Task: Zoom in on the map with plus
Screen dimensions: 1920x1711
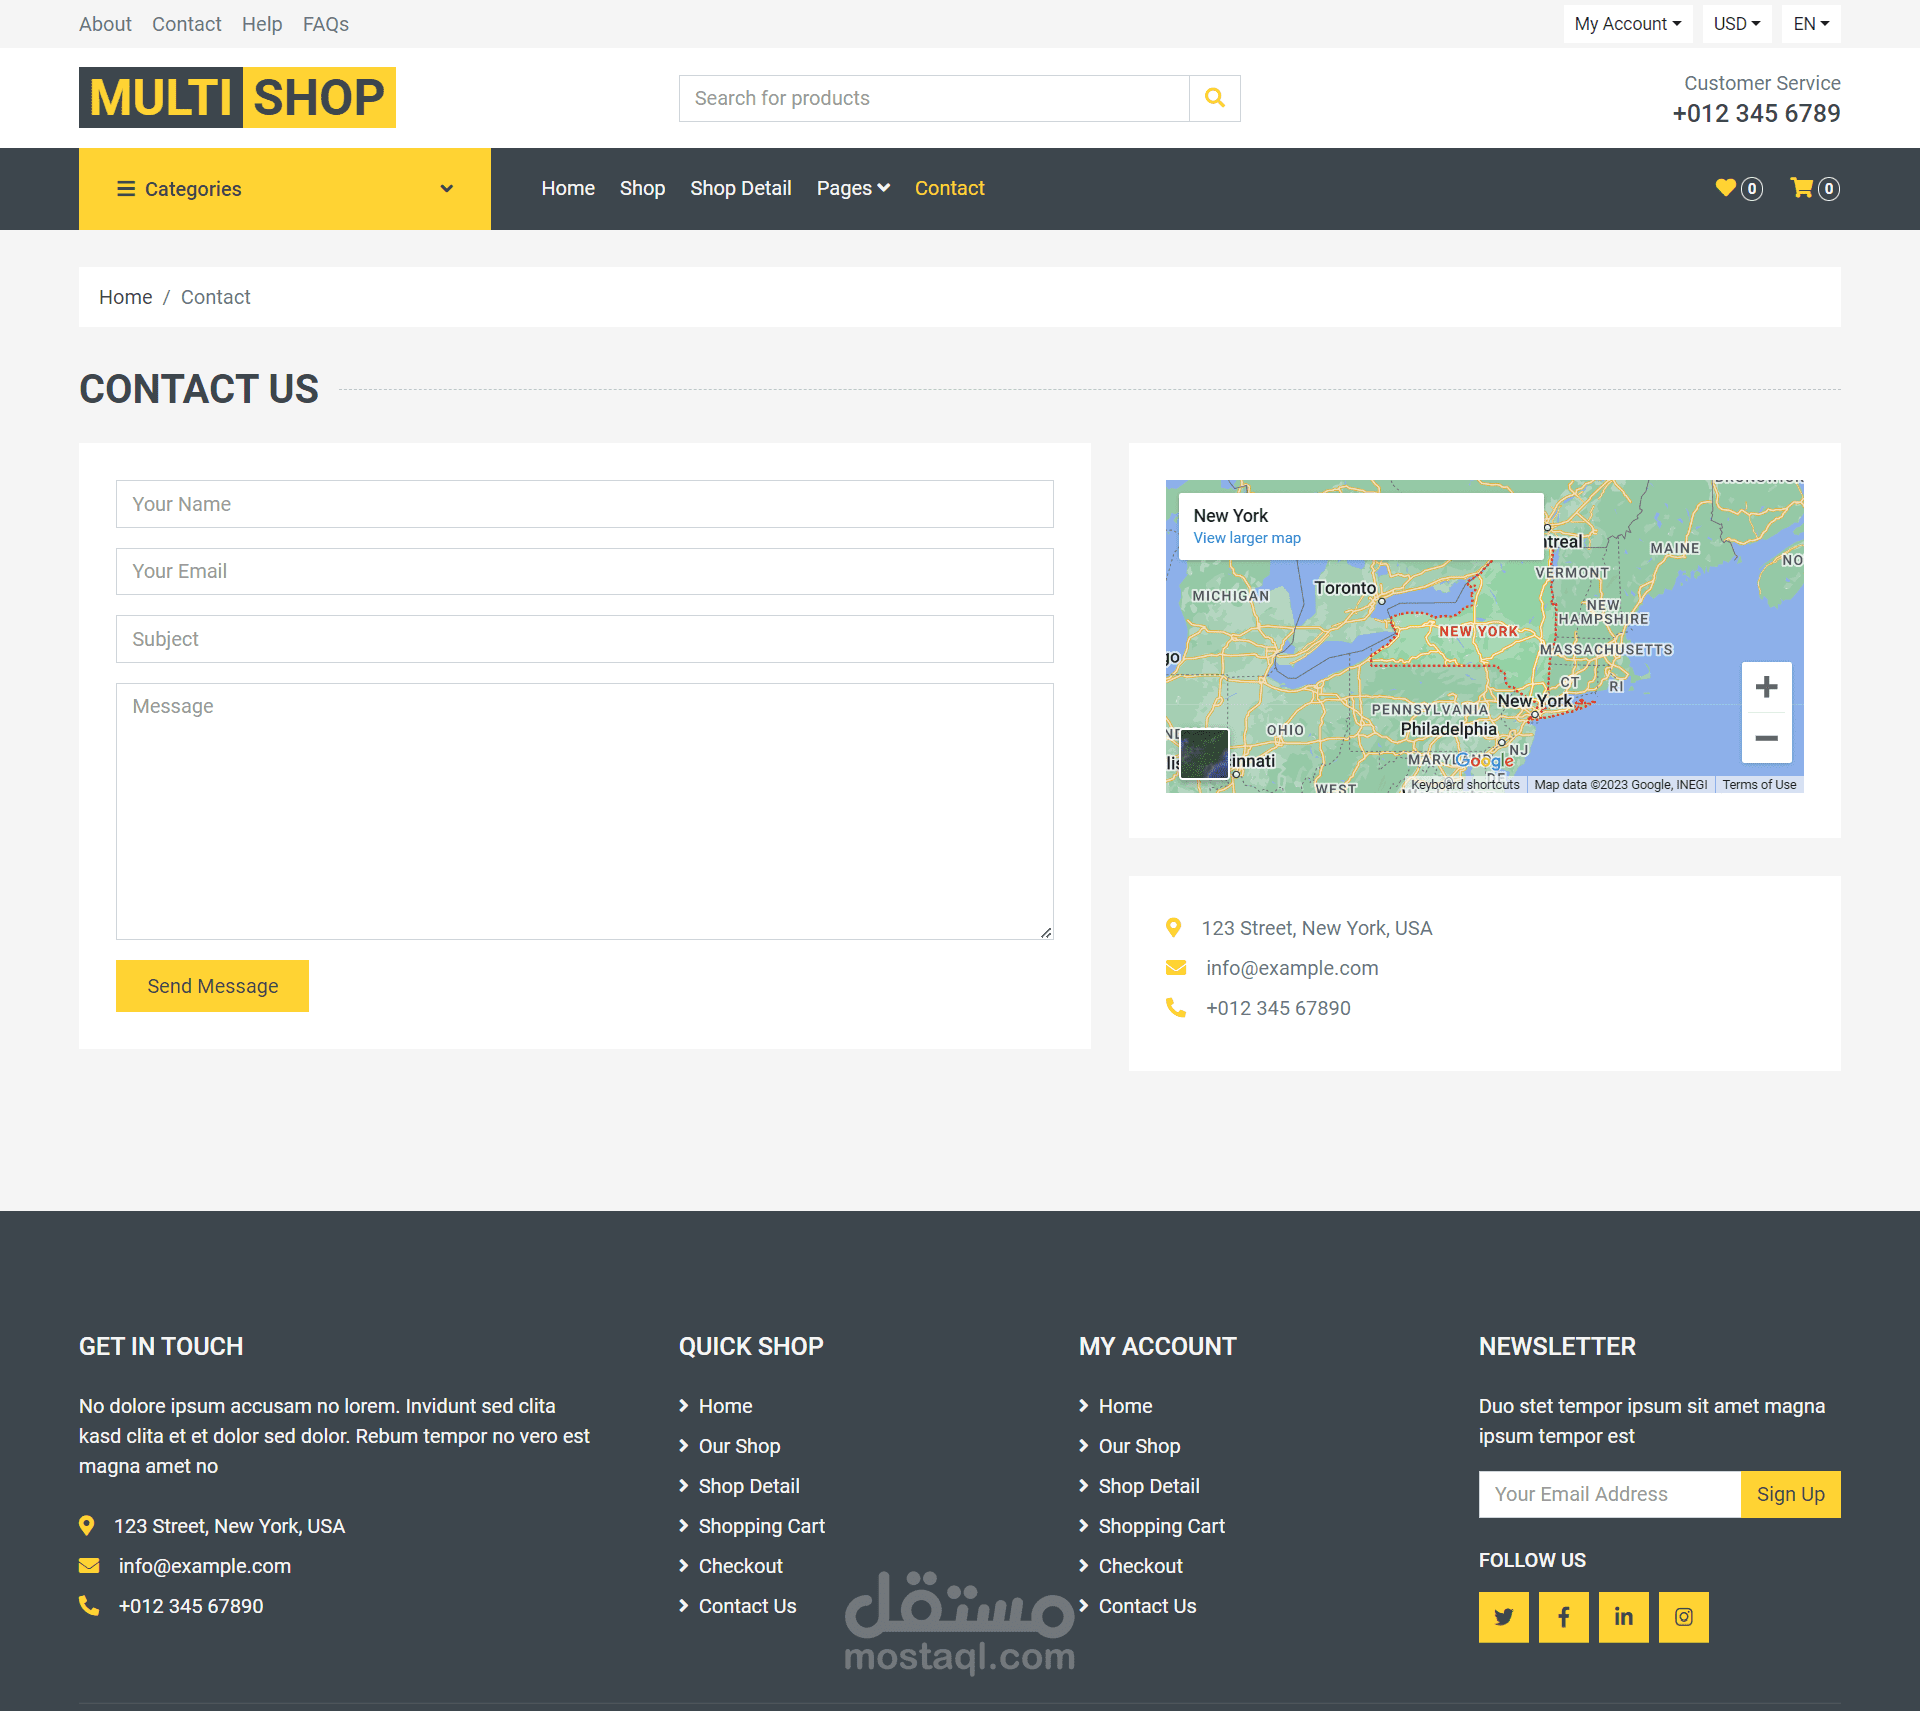Action: point(1766,687)
